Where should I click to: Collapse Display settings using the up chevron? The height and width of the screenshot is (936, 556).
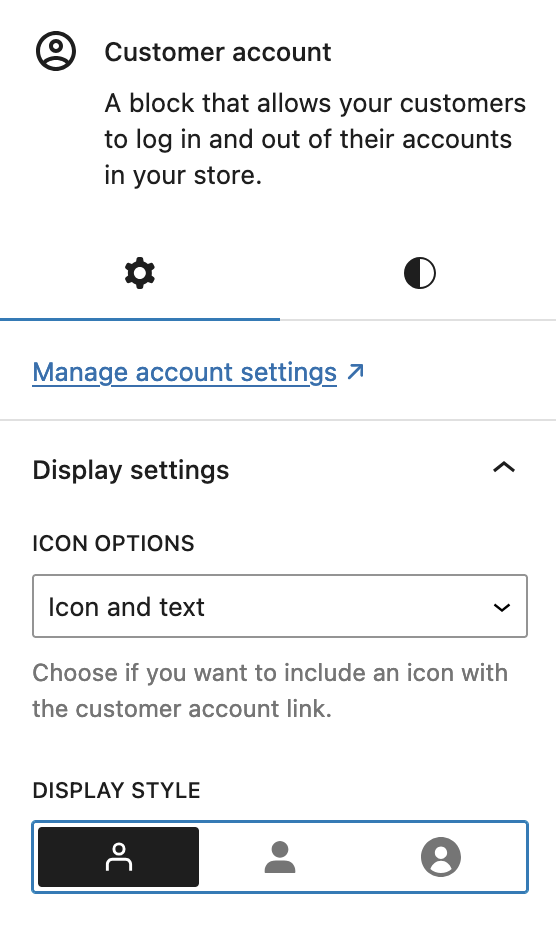[504, 468]
